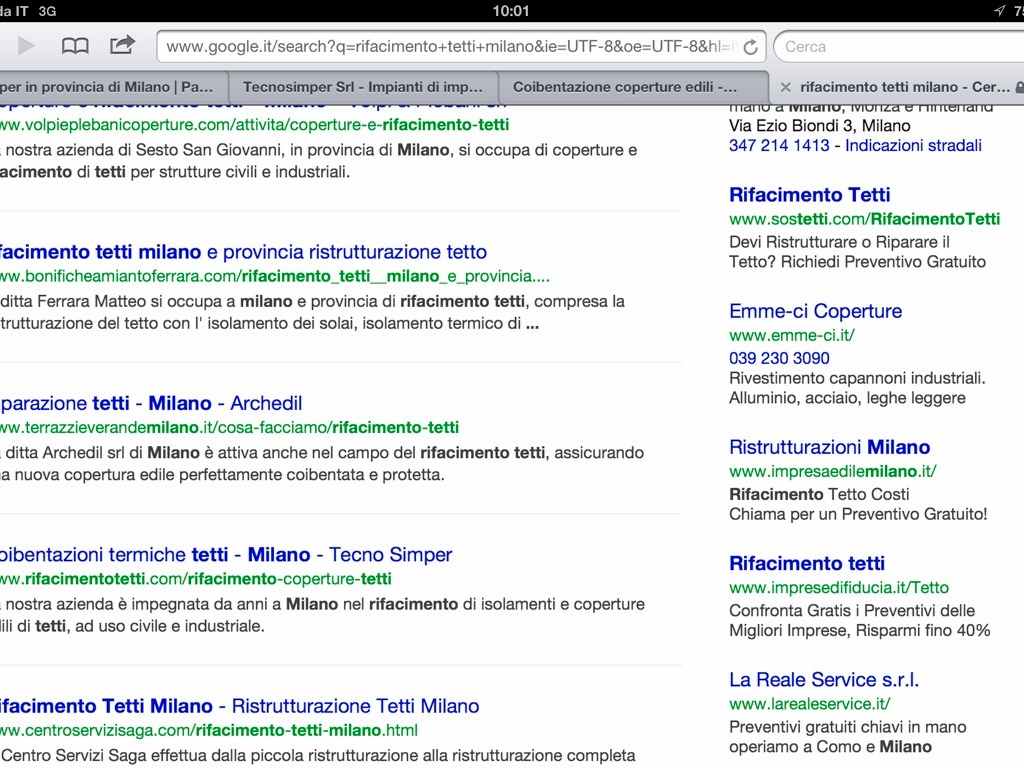Open 'Indicazioni stradali' directions link
Viewport: 1024px width, 768px height.
pos(913,145)
